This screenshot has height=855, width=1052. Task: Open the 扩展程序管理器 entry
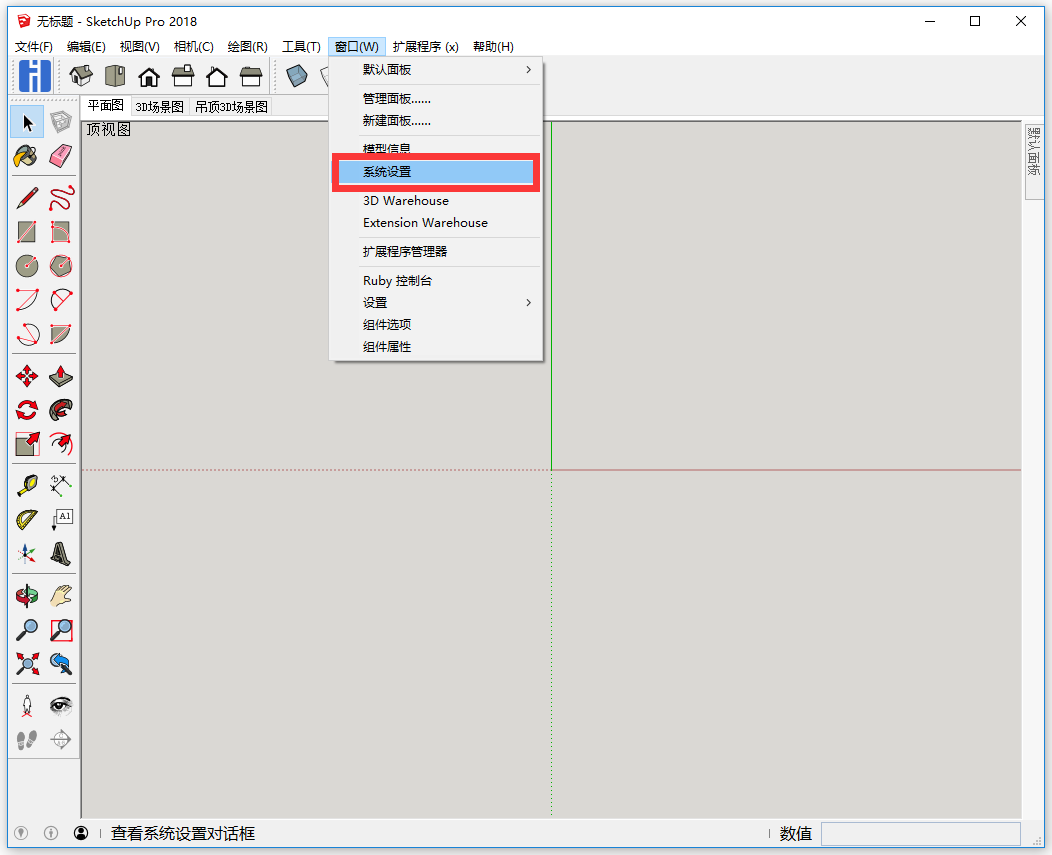pos(405,252)
